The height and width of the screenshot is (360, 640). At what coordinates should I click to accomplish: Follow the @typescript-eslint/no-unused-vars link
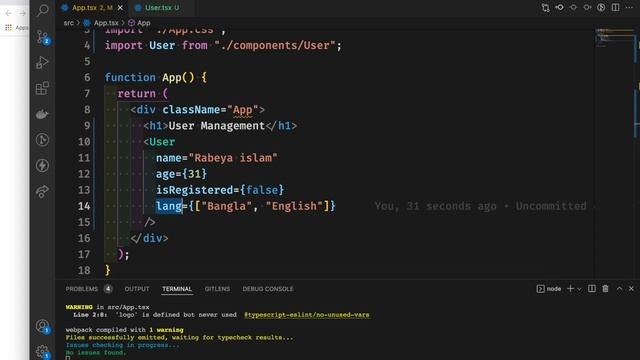coord(307,315)
